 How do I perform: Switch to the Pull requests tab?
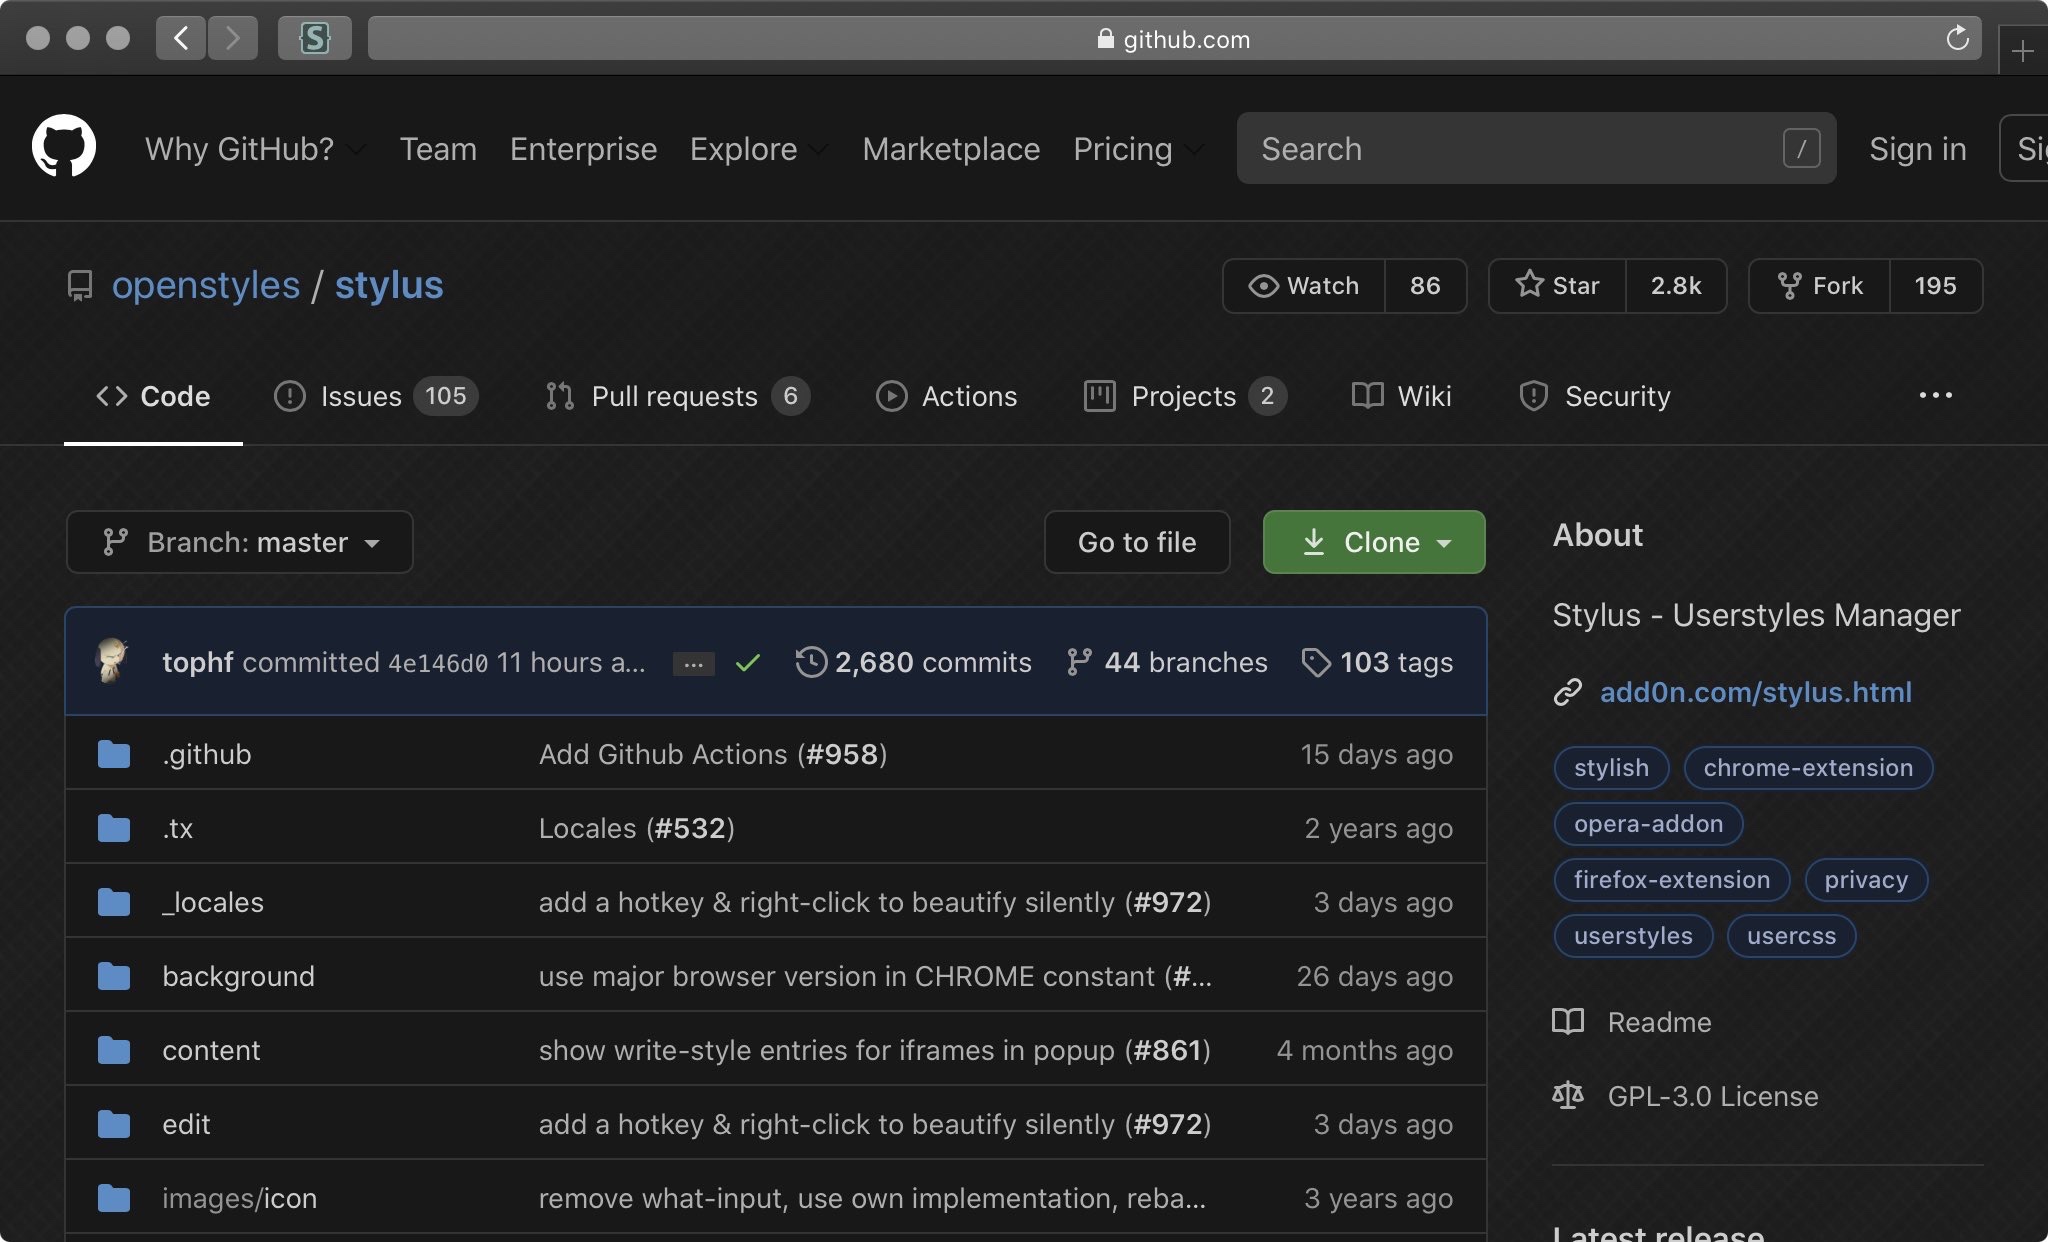677,396
